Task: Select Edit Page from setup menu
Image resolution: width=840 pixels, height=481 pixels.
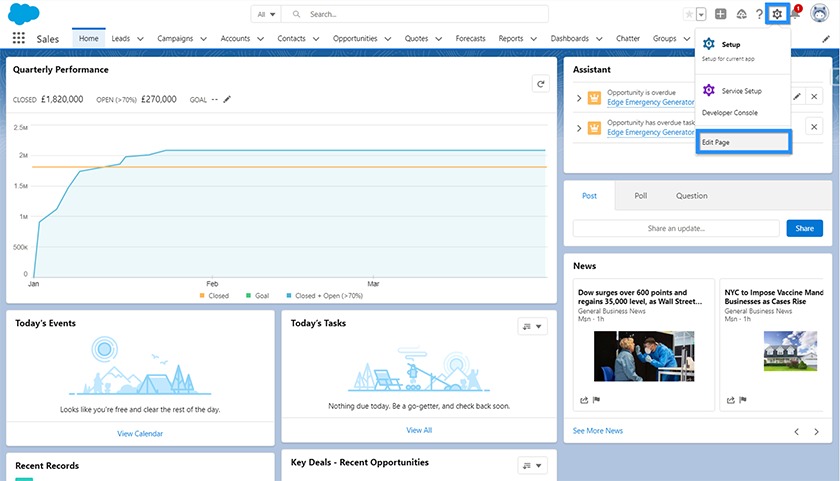Action: click(x=743, y=142)
